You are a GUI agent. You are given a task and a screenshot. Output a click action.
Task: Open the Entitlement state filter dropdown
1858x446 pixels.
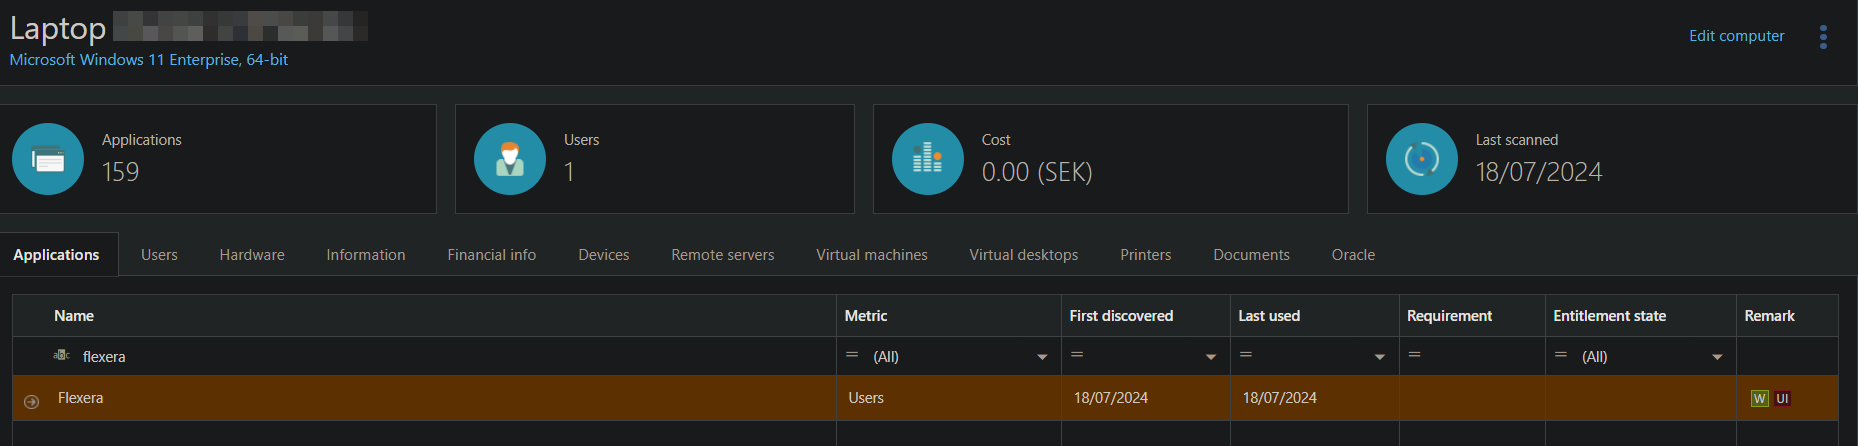[x=1717, y=357]
